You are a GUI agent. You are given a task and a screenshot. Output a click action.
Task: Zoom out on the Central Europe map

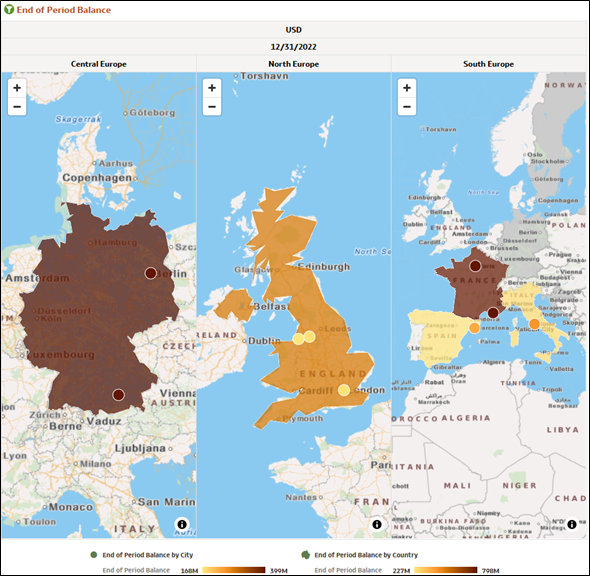coord(17,106)
